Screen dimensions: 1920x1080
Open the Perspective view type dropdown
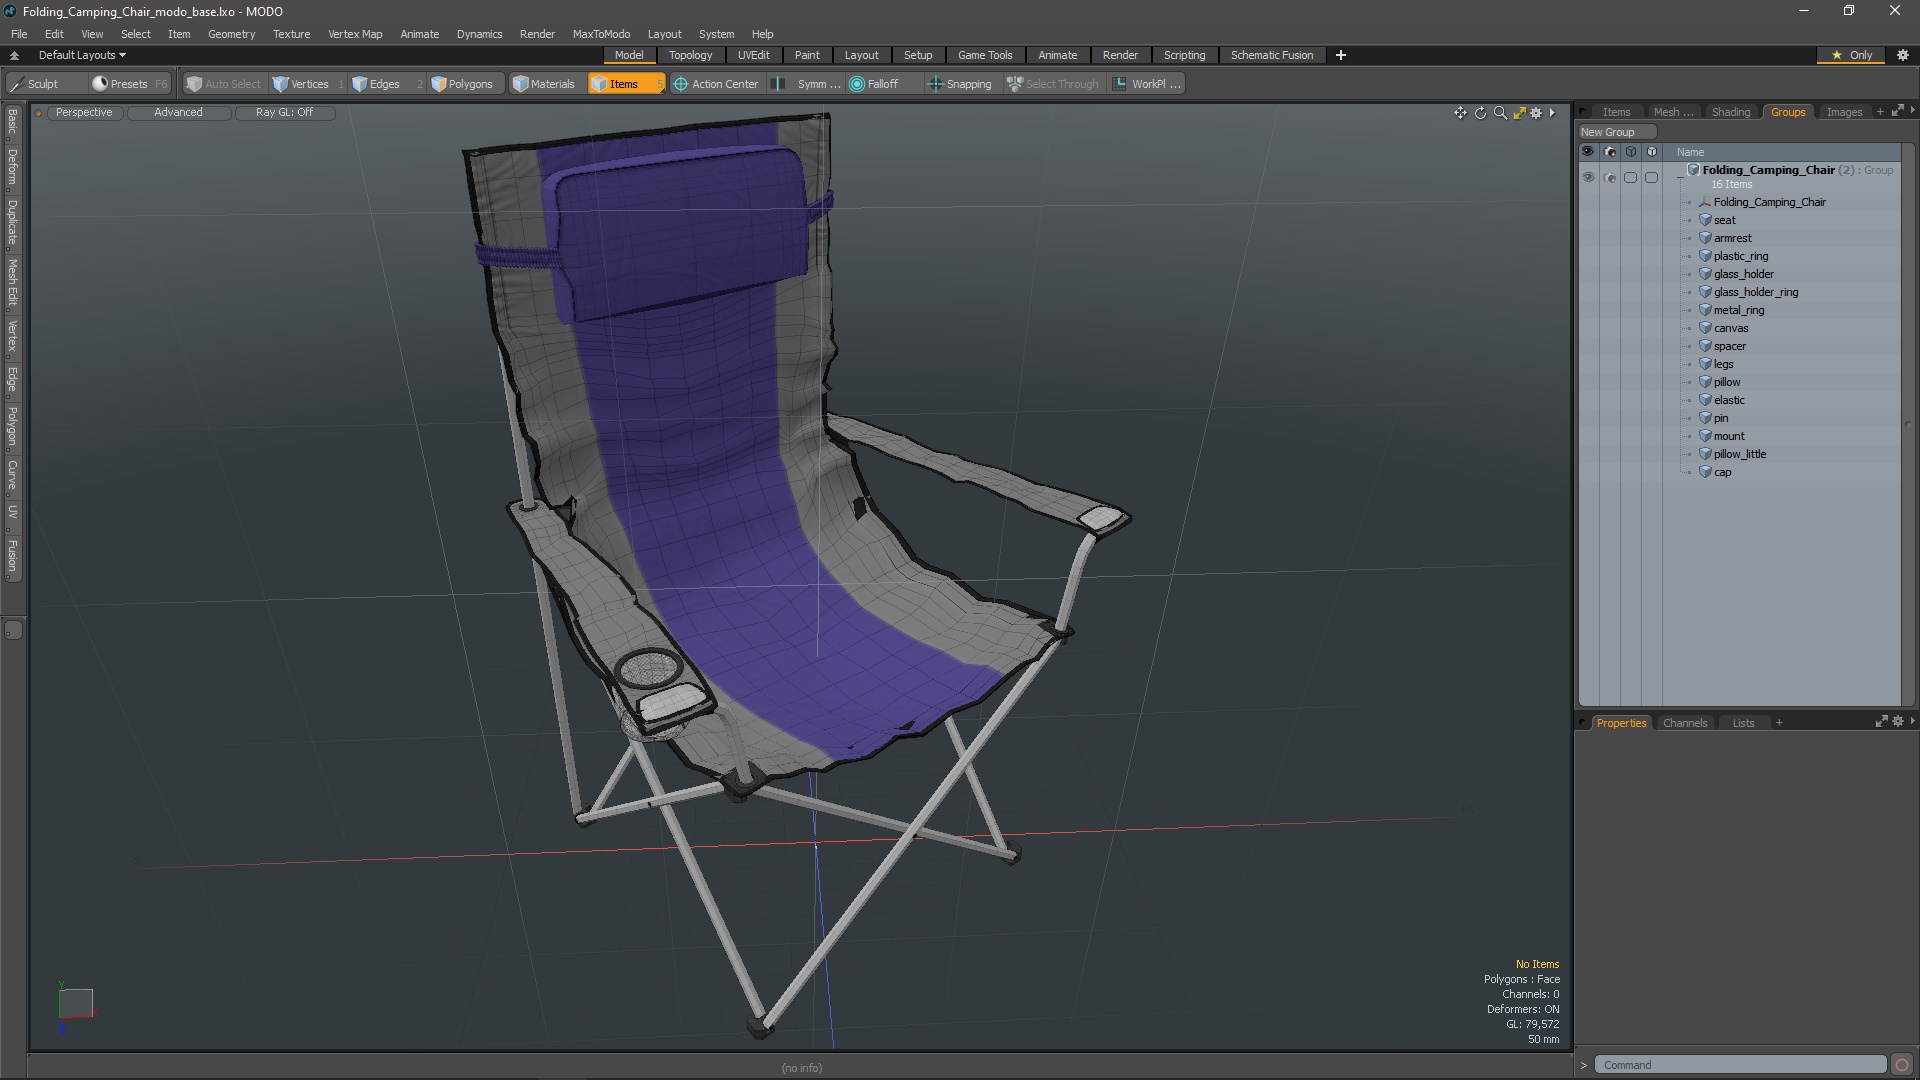(x=84, y=112)
